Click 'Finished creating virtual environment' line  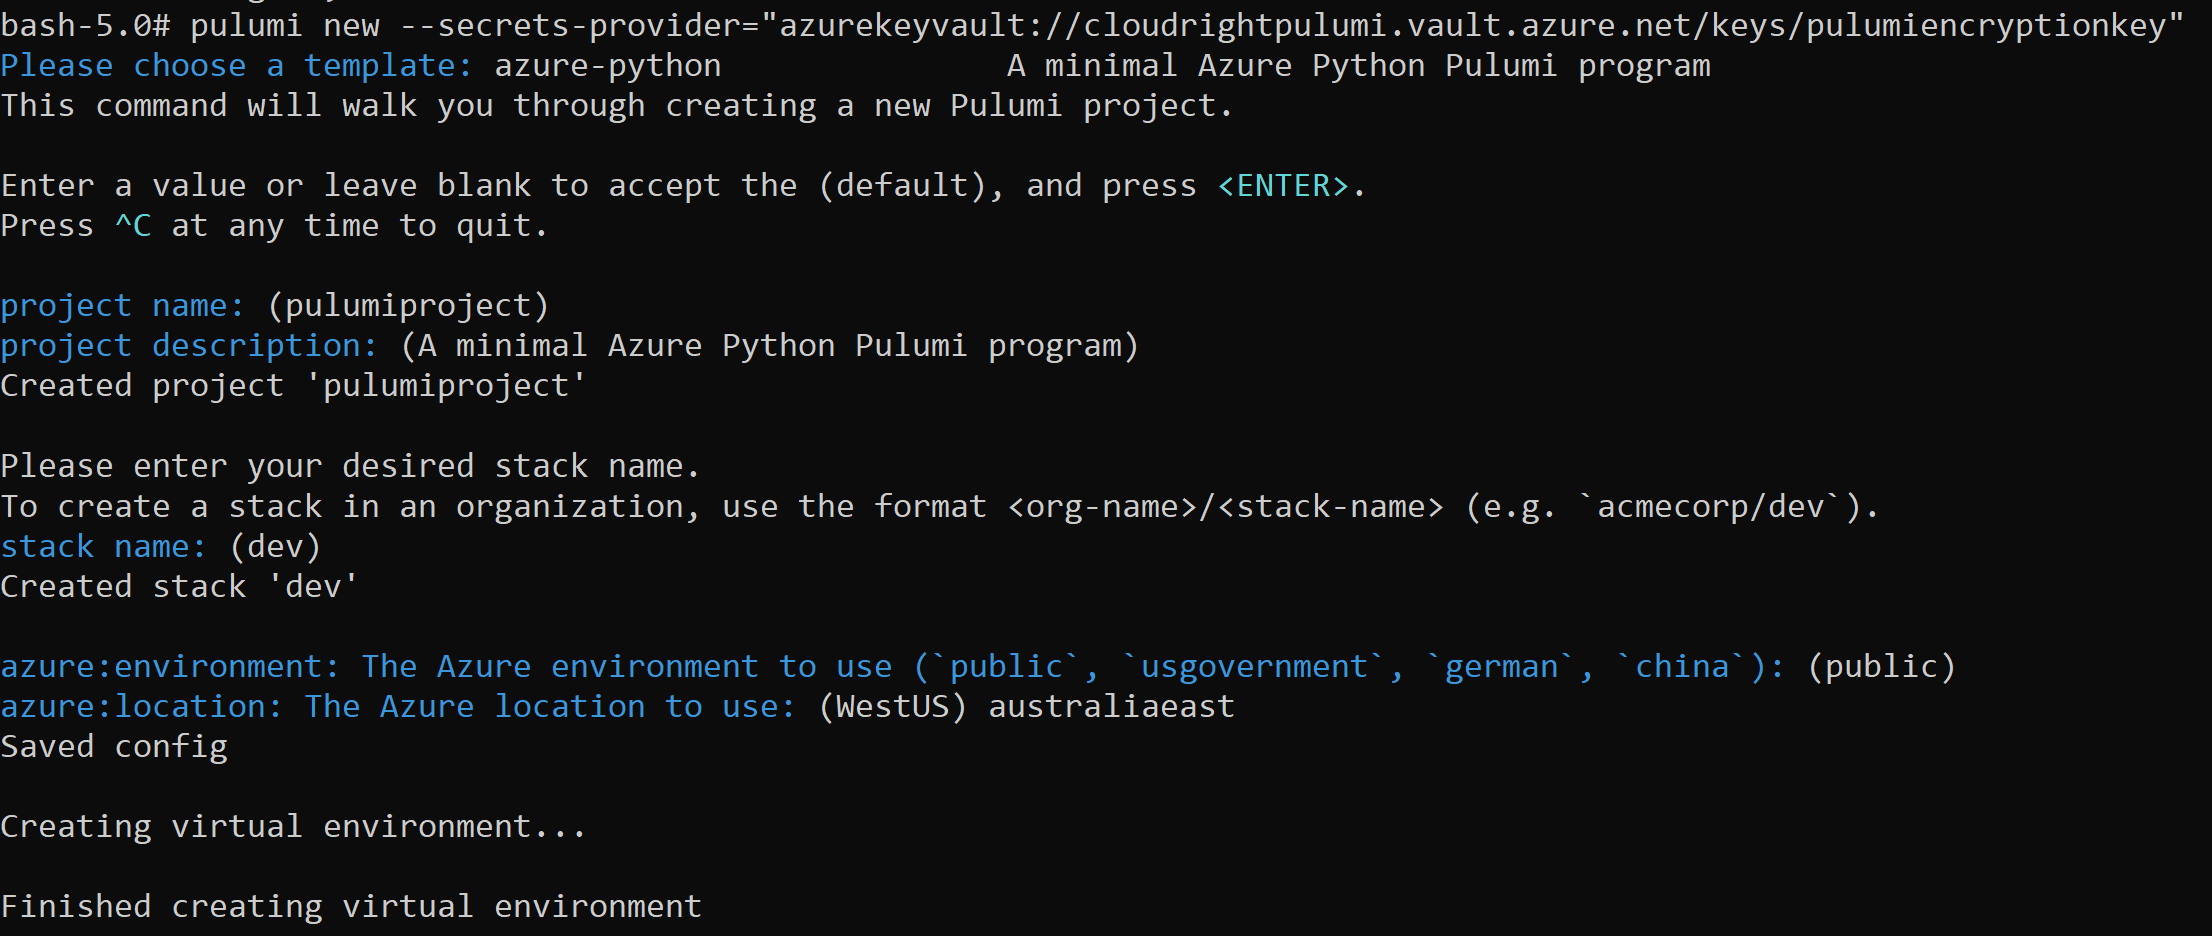(x=351, y=907)
